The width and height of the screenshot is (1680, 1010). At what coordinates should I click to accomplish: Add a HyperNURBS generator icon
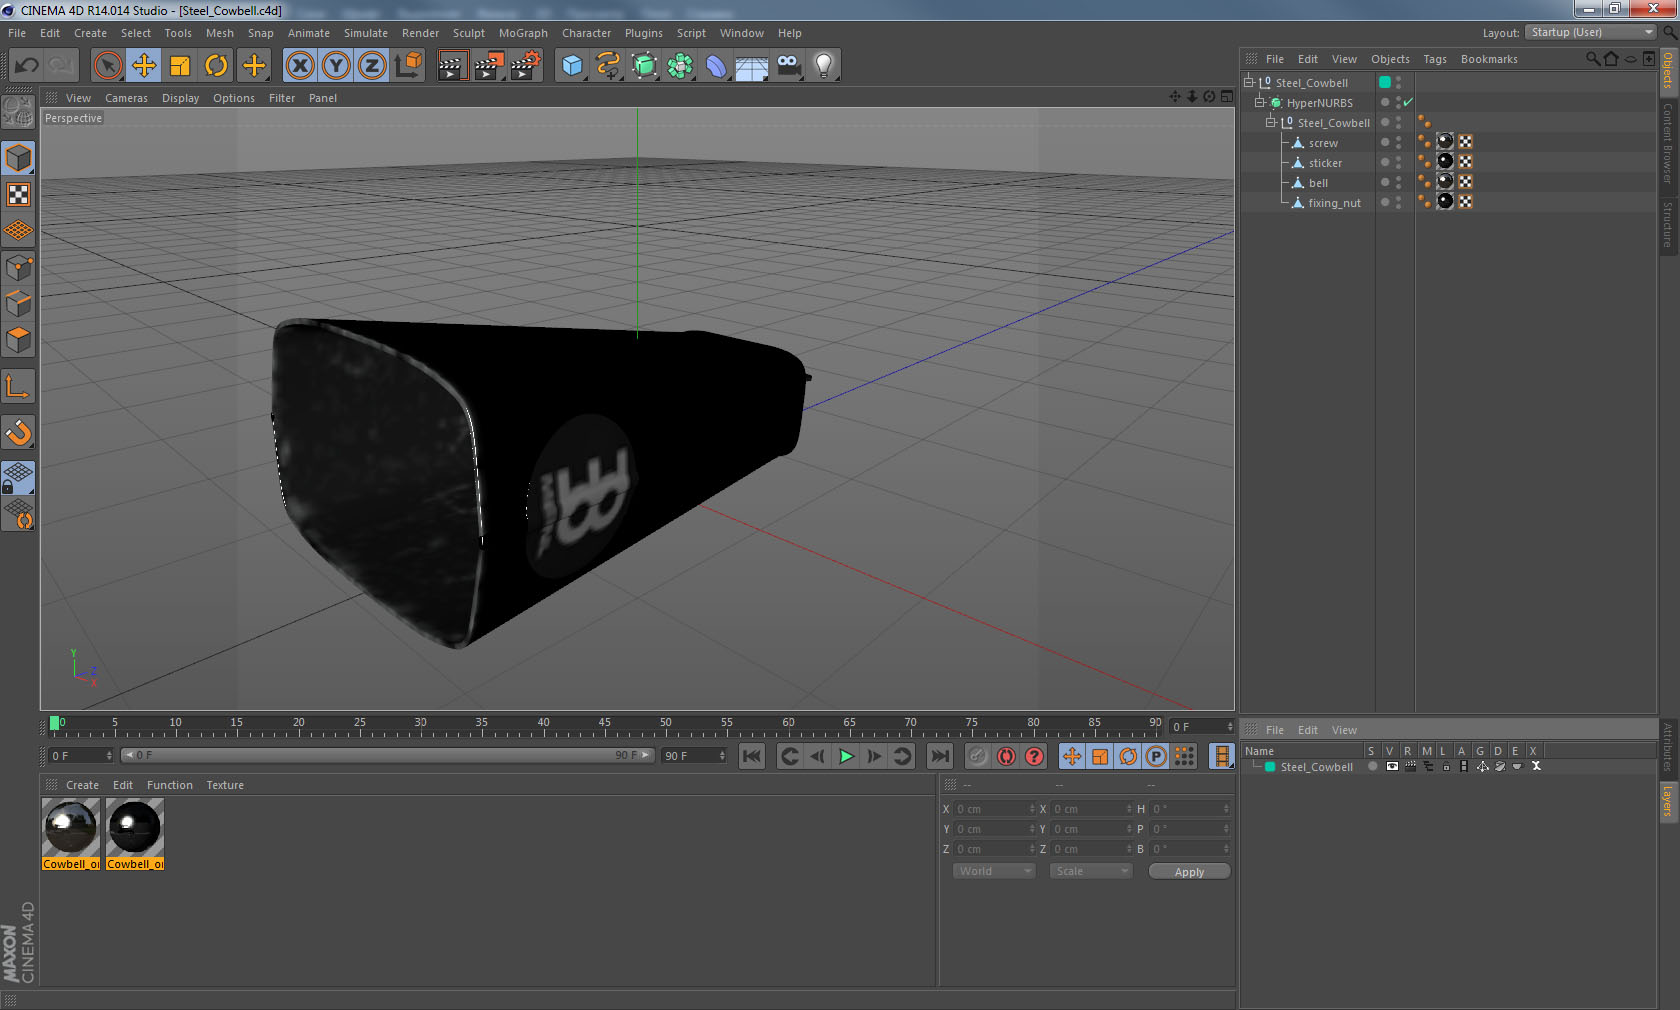click(645, 66)
